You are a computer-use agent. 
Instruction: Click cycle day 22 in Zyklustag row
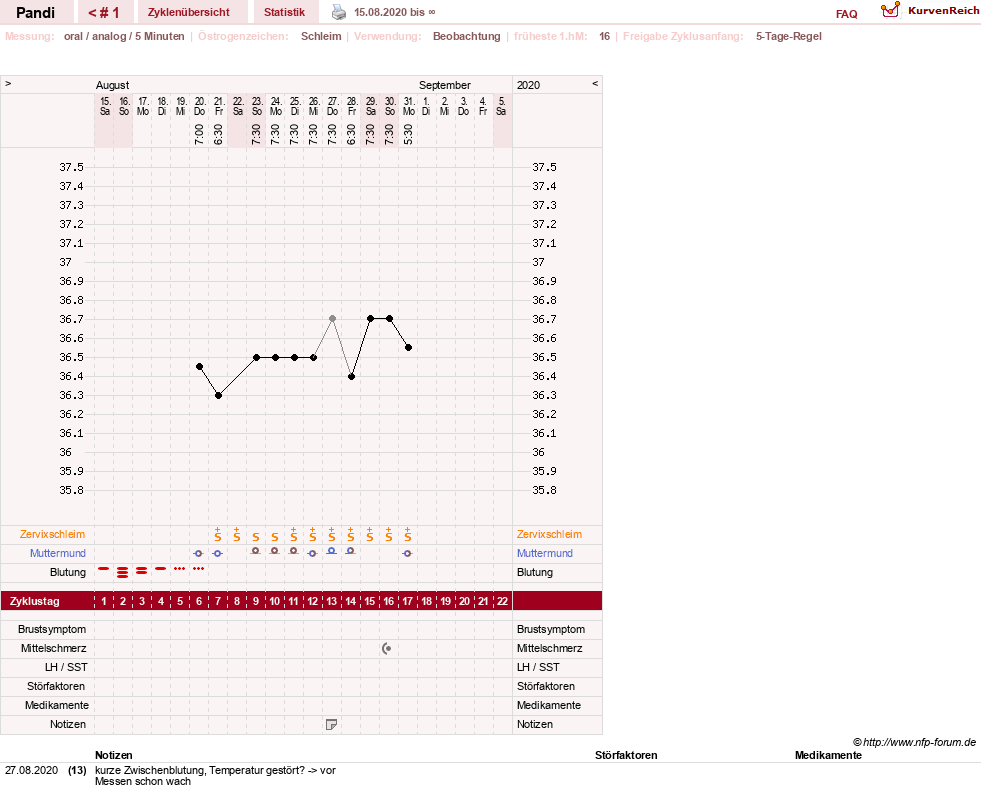click(x=502, y=601)
